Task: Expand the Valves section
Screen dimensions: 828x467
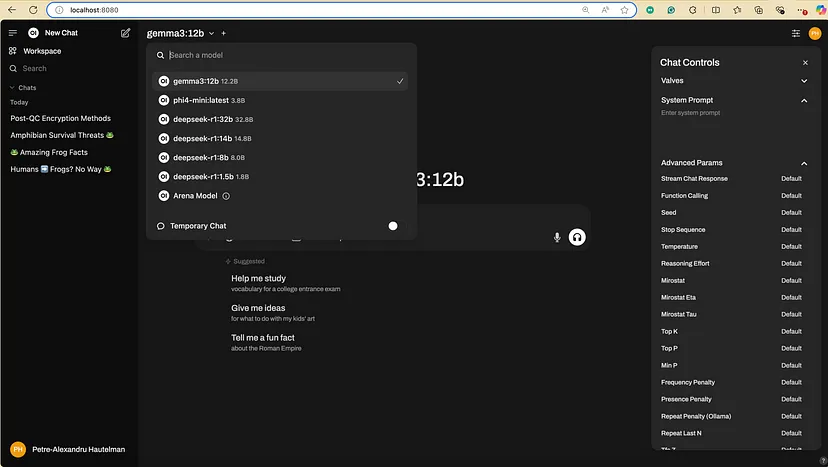Action: 734,81
